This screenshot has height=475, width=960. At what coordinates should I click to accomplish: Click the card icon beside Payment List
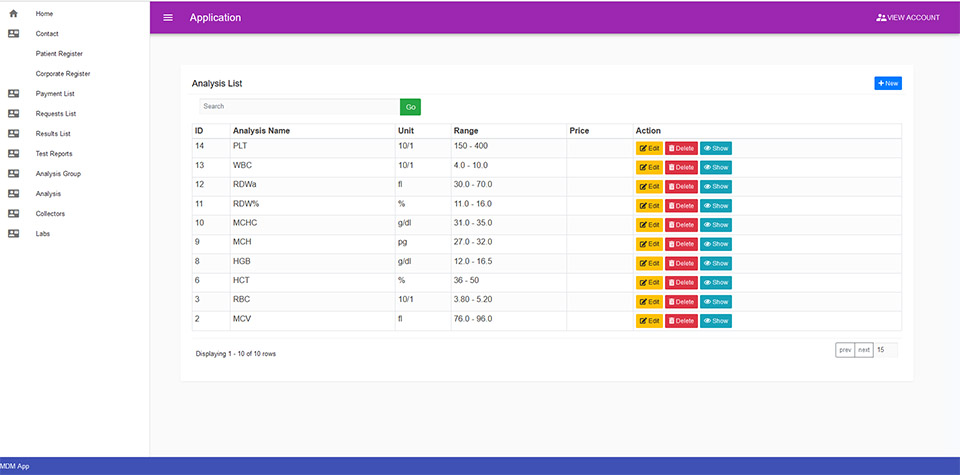pos(13,94)
